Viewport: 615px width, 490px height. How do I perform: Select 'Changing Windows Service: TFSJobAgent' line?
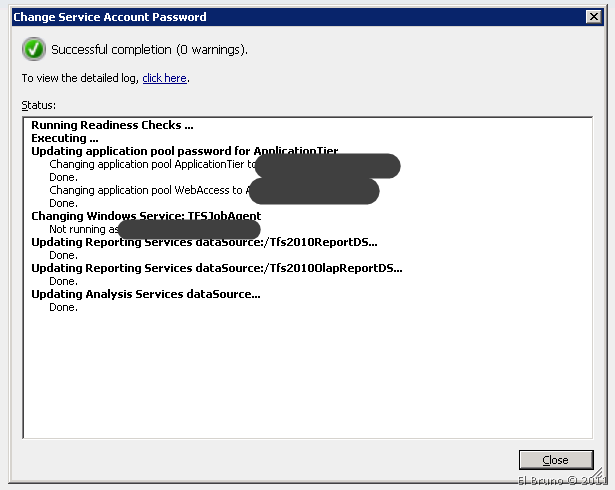pyautogui.click(x=146, y=216)
